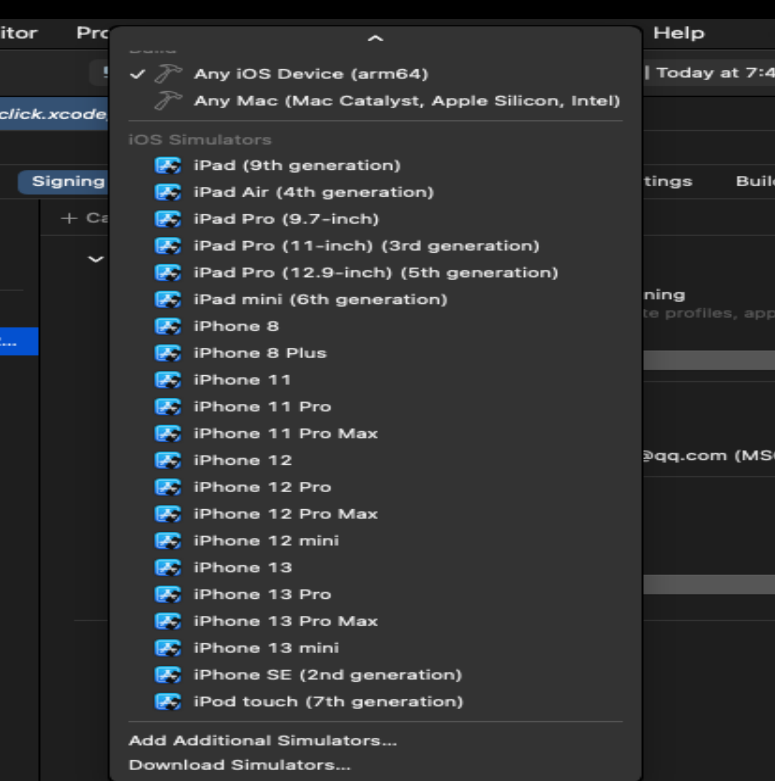
Task: Click the simulator icon beside iPad mini (6th generation)
Action: point(168,300)
